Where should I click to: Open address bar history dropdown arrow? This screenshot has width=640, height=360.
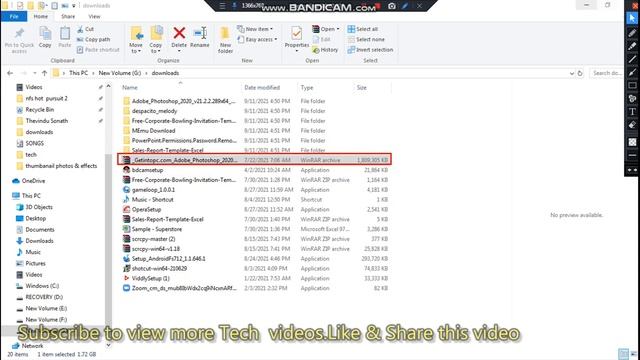(x=571, y=73)
